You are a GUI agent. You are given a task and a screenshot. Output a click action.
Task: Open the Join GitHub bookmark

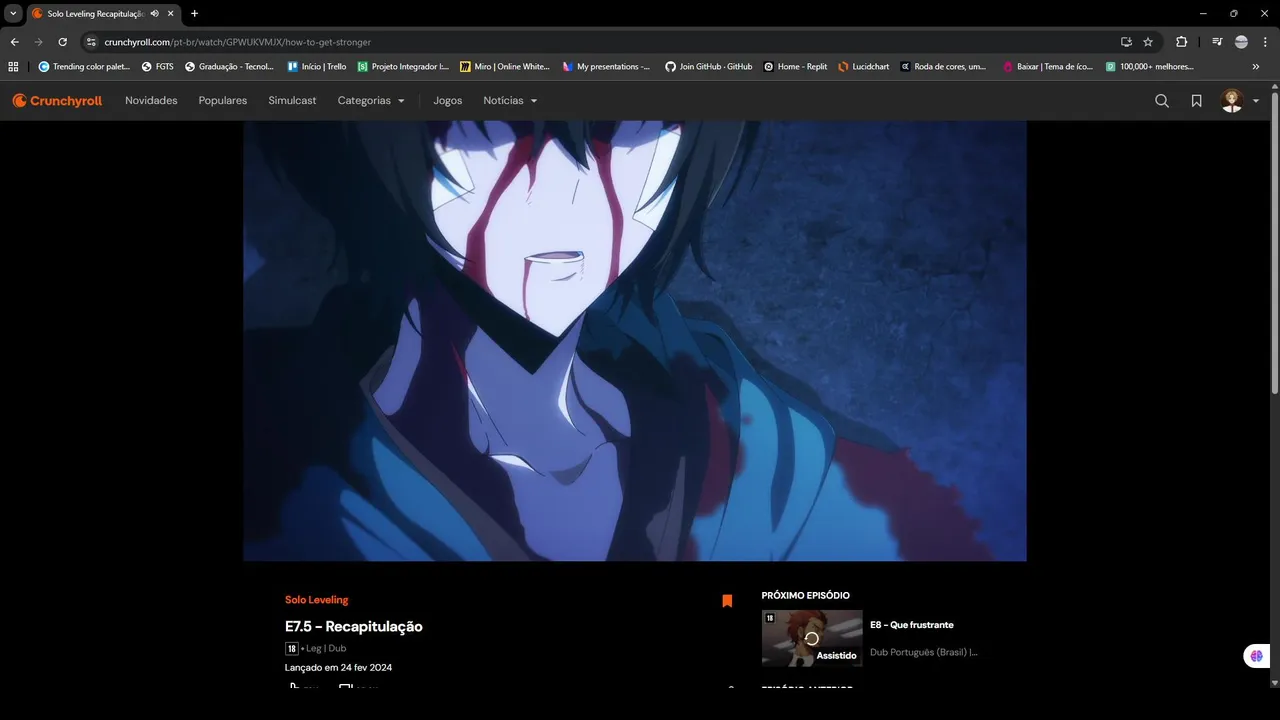coord(709,67)
